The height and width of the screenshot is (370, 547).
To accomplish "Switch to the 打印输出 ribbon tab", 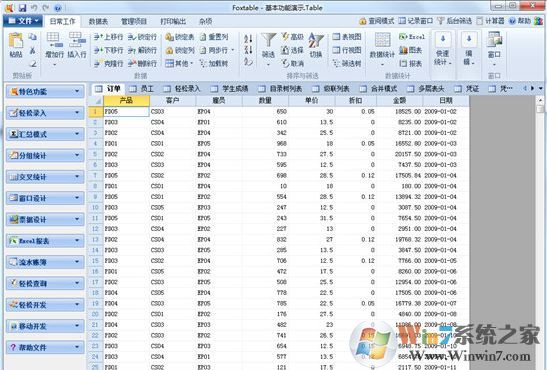I will point(173,22).
